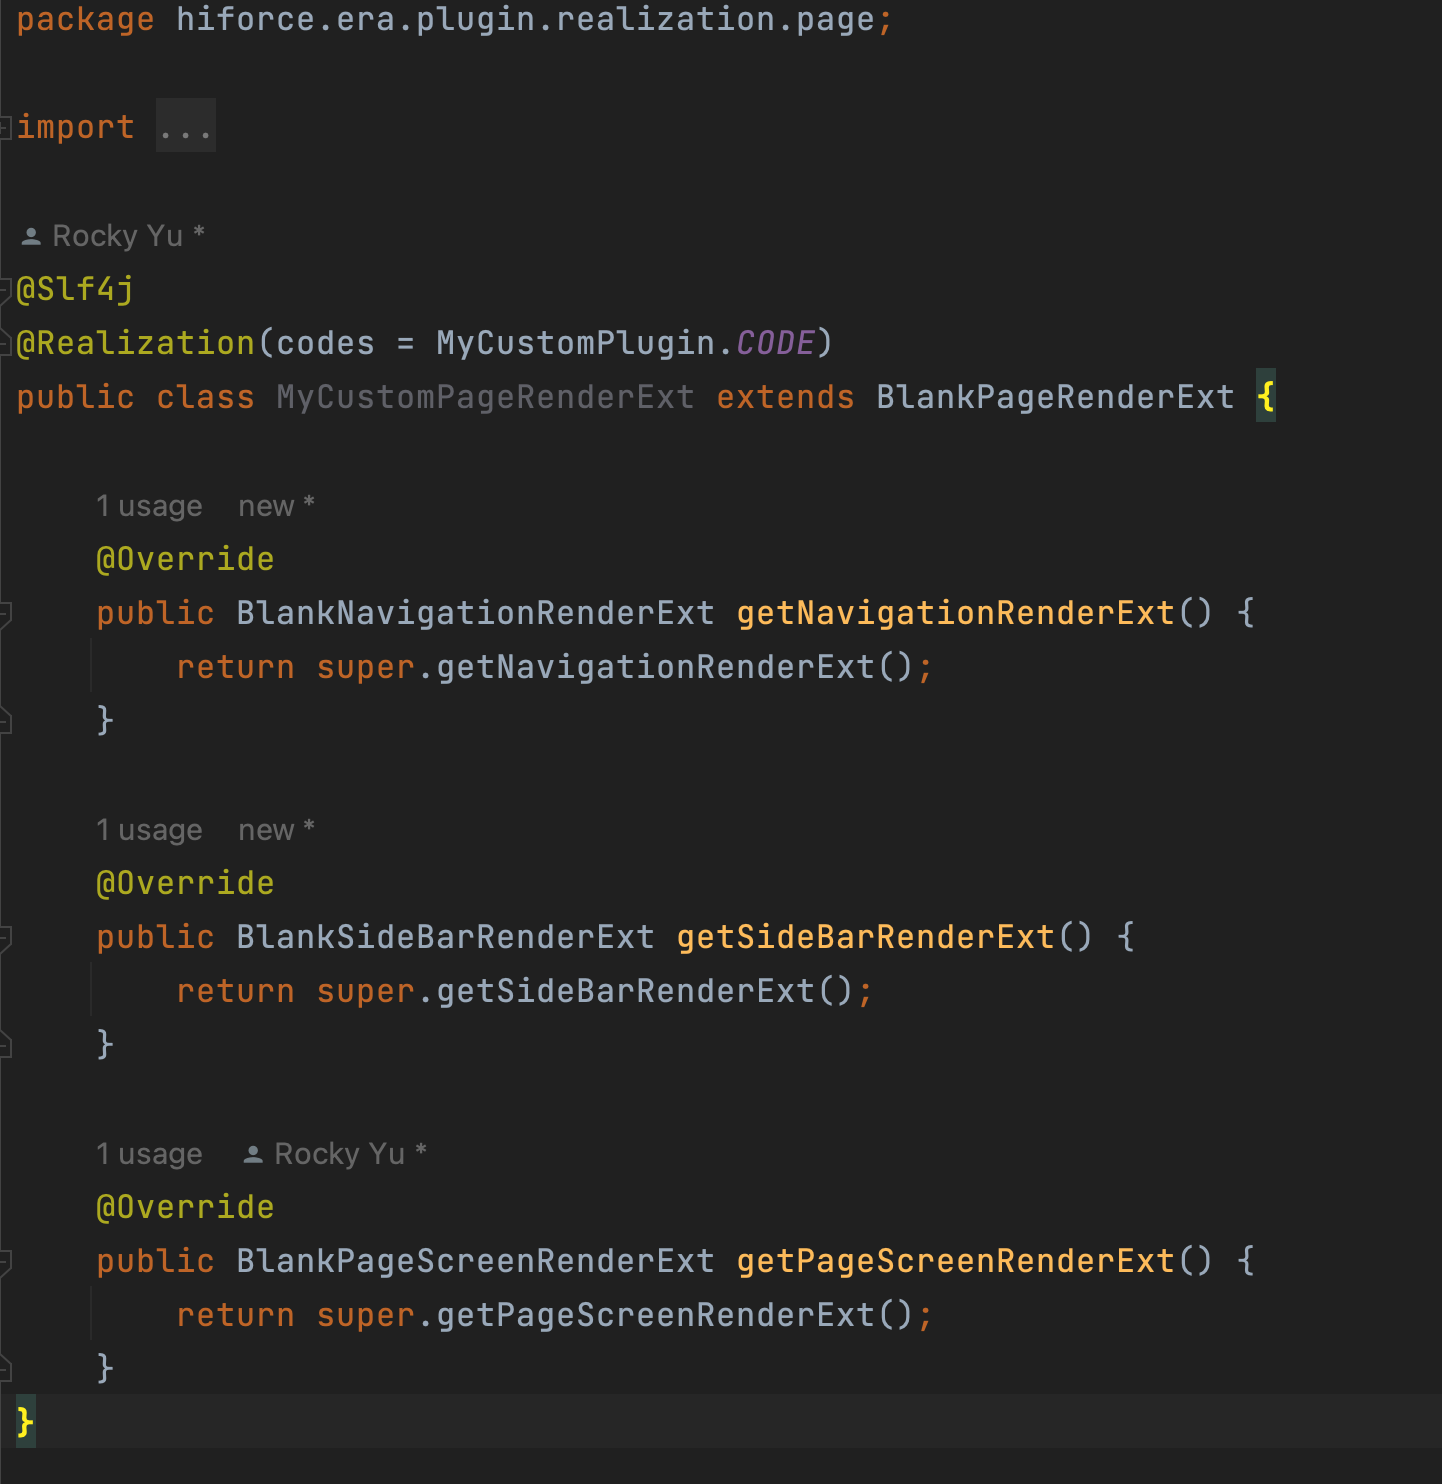Collapse the getPageScreenRenderExt method
The height and width of the screenshot is (1484, 1442).
pos(5,1261)
